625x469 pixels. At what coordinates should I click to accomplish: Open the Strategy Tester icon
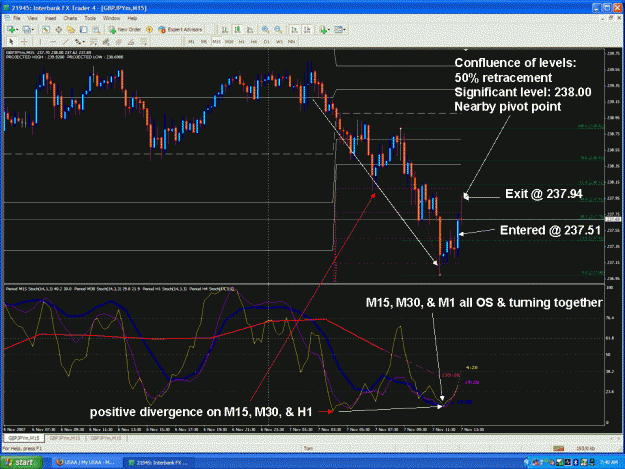click(x=96, y=29)
